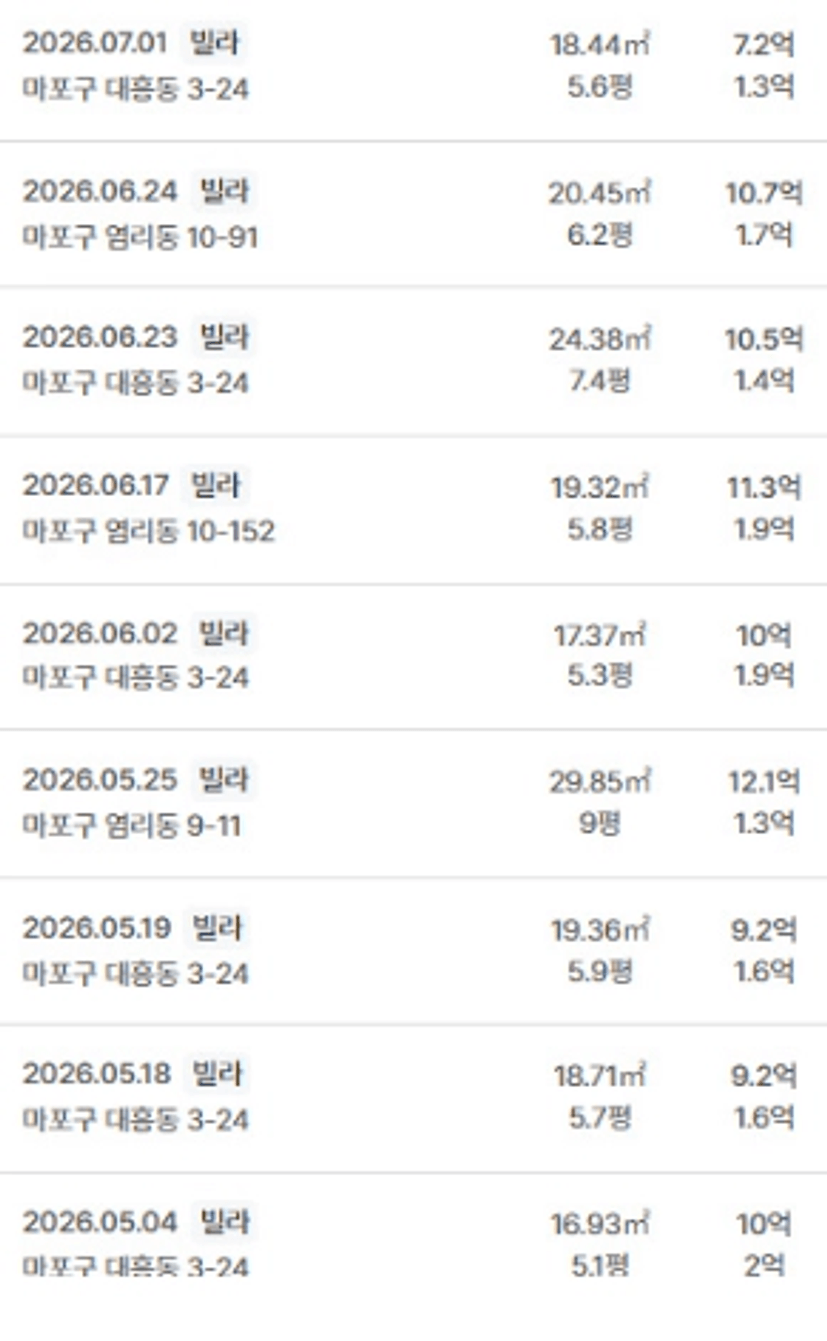The width and height of the screenshot is (827, 1341).
Task: Open the 2026.06.02 transaction row
Action: click(413, 657)
